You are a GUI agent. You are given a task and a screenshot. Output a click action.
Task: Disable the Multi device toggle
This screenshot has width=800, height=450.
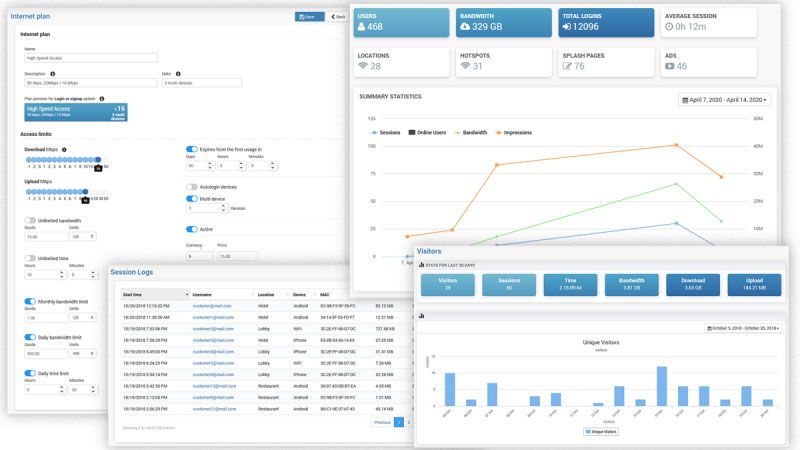click(x=192, y=199)
